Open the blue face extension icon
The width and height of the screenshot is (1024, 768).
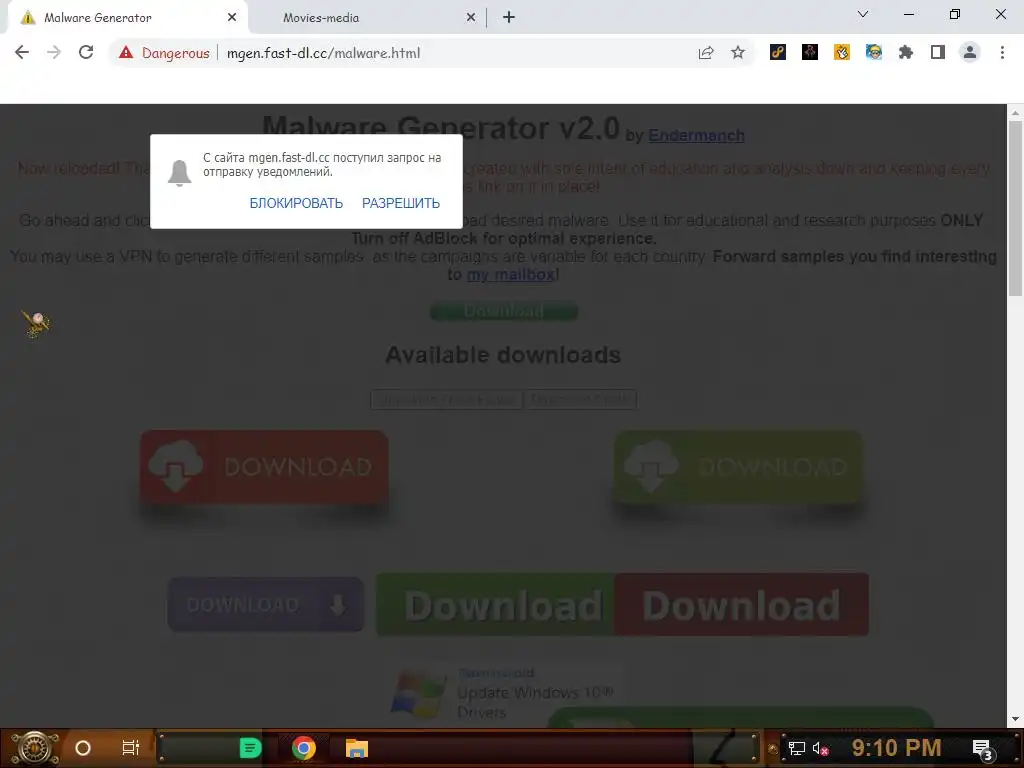click(x=873, y=52)
